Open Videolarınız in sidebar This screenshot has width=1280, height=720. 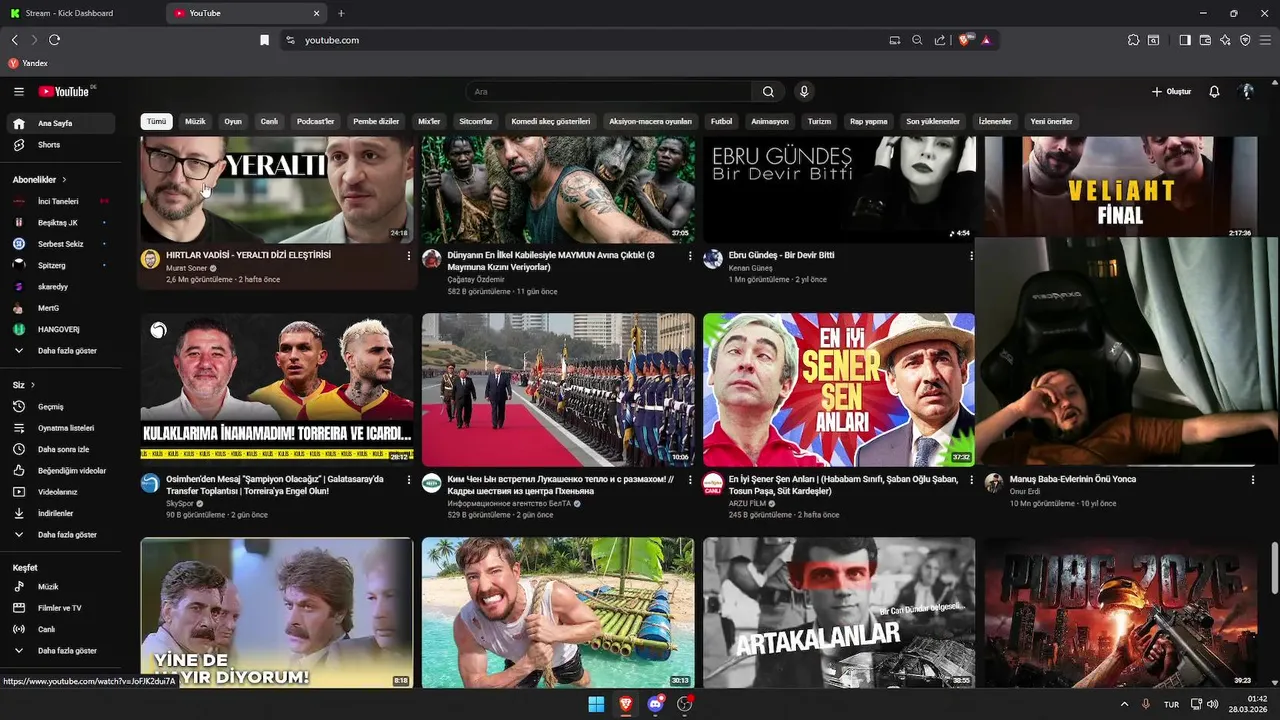[x=60, y=492]
